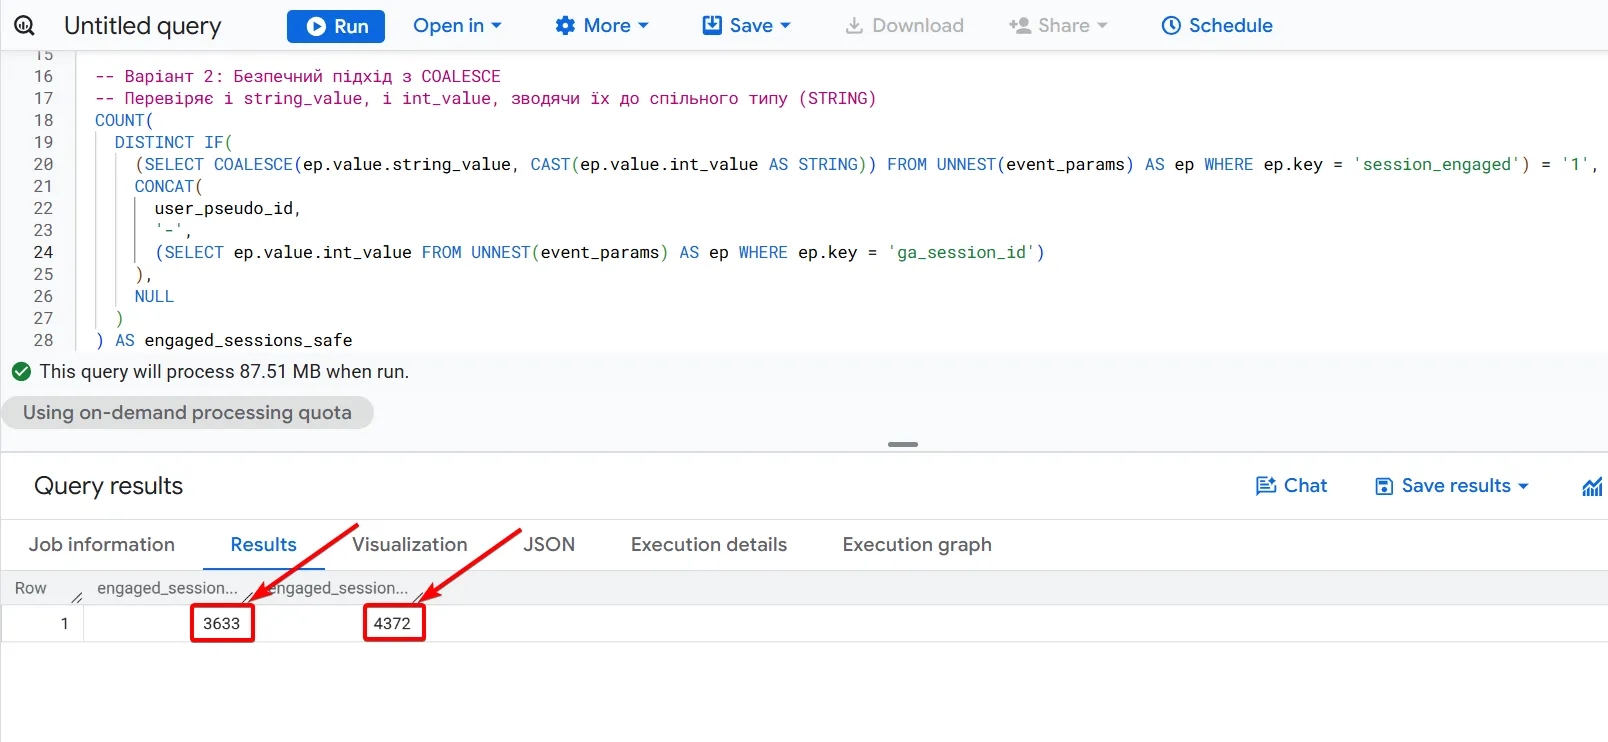Click the 'This query will process 87.51 MB' message

coord(224,372)
